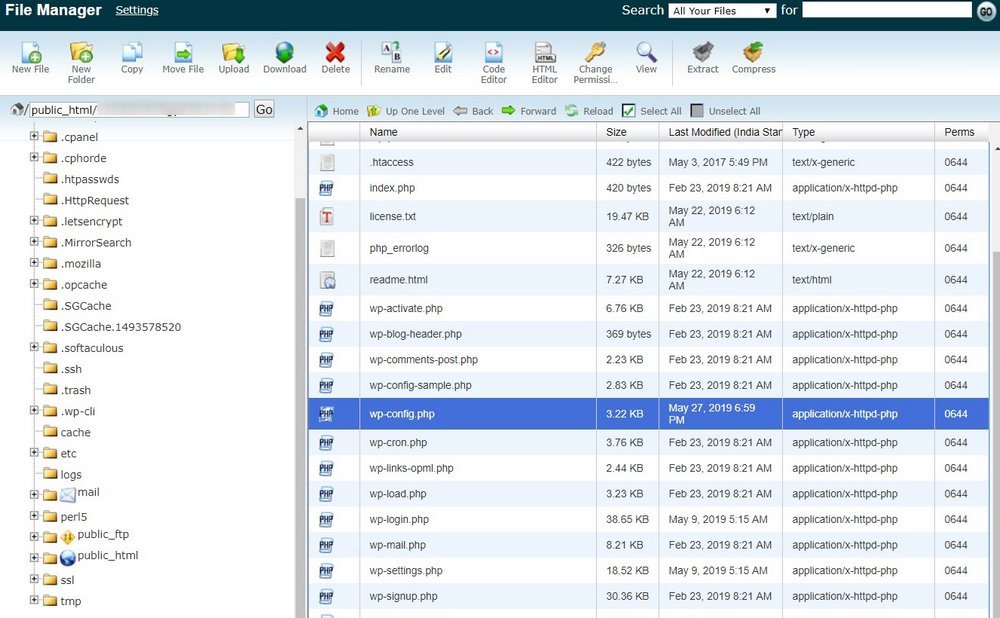The height and width of the screenshot is (618, 1000).
Task: Expand the .cphorde folder
Action: click(x=34, y=157)
